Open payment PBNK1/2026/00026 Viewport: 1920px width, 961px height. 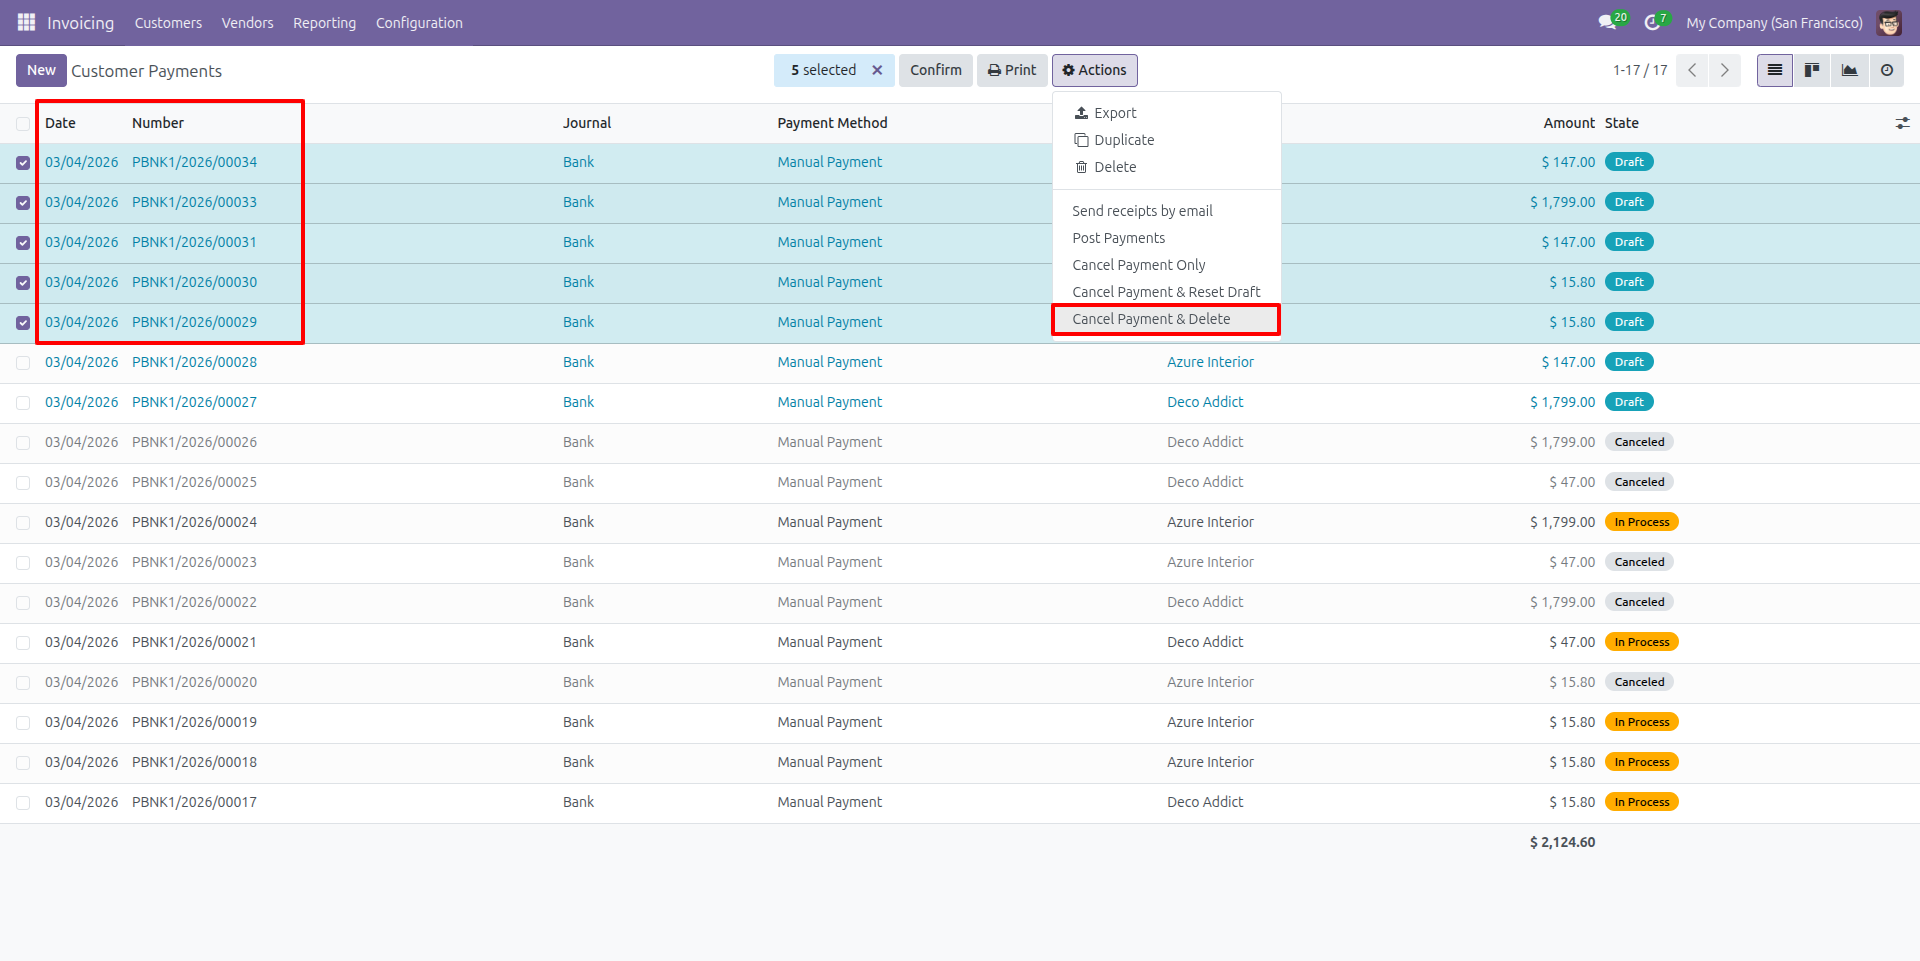click(x=194, y=442)
